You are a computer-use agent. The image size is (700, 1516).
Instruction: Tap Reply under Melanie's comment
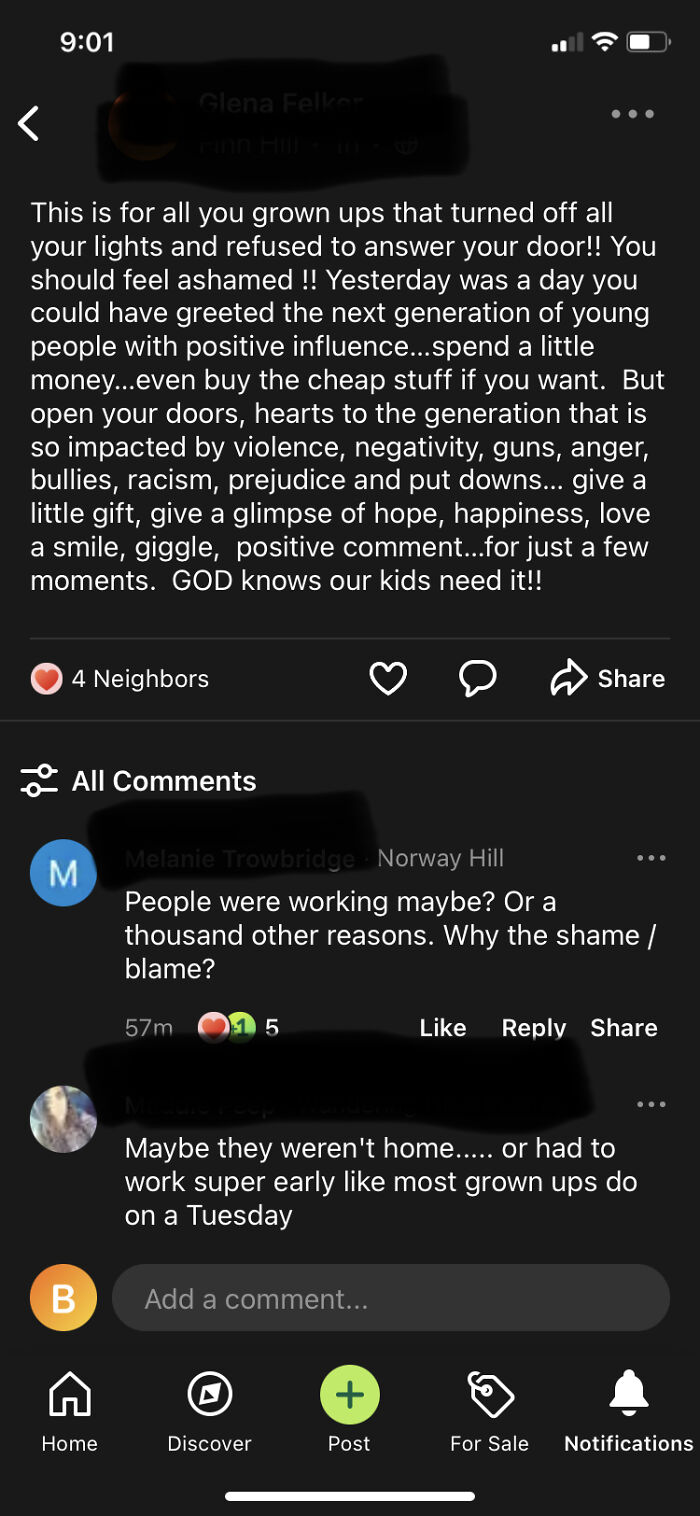pos(533,1027)
